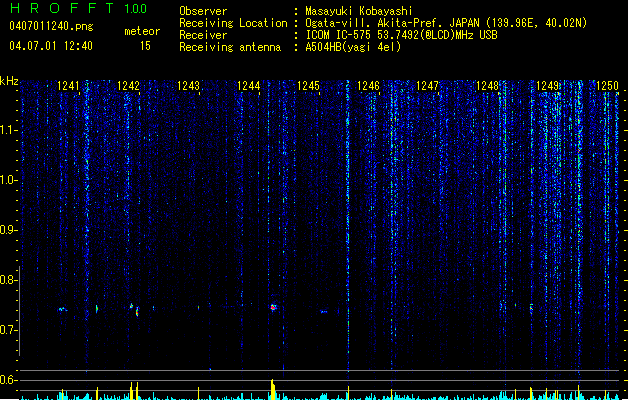Click the Ogata-vill. Akita-Pref. JAPAN location text
Viewport: 629px width, 400px height.
[x=392, y=23]
